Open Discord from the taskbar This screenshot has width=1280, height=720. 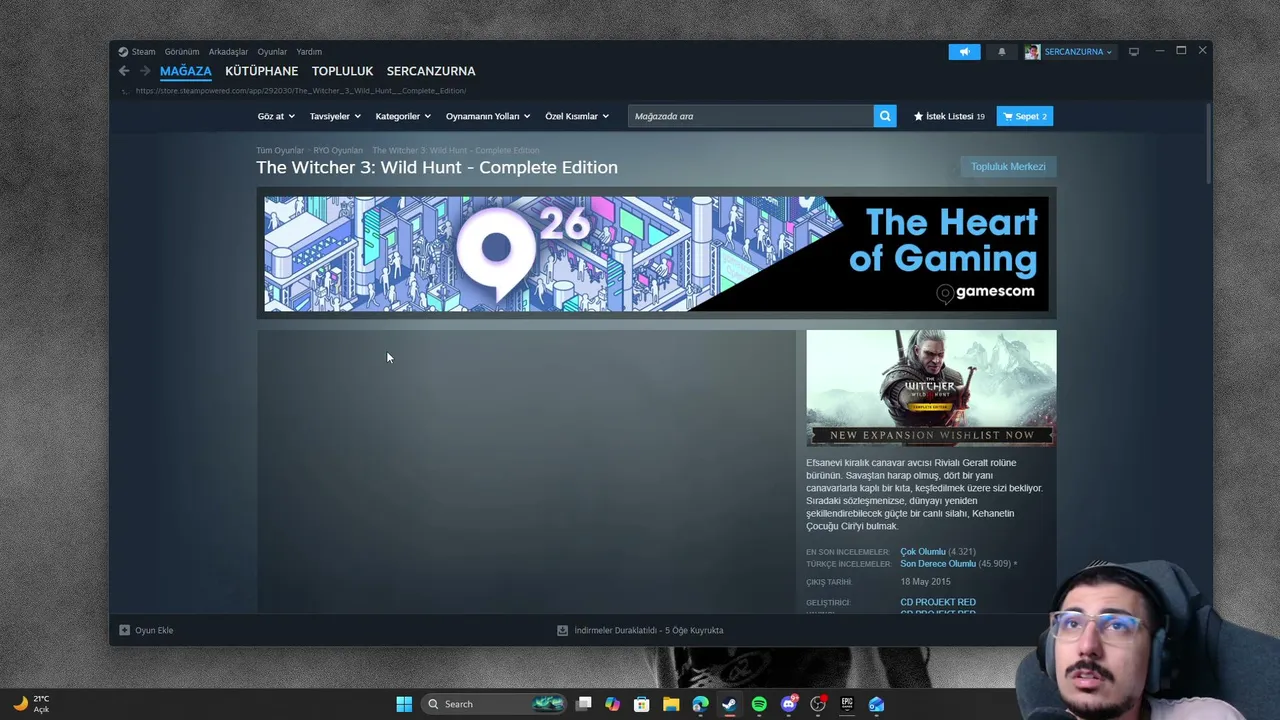pyautogui.click(x=789, y=704)
